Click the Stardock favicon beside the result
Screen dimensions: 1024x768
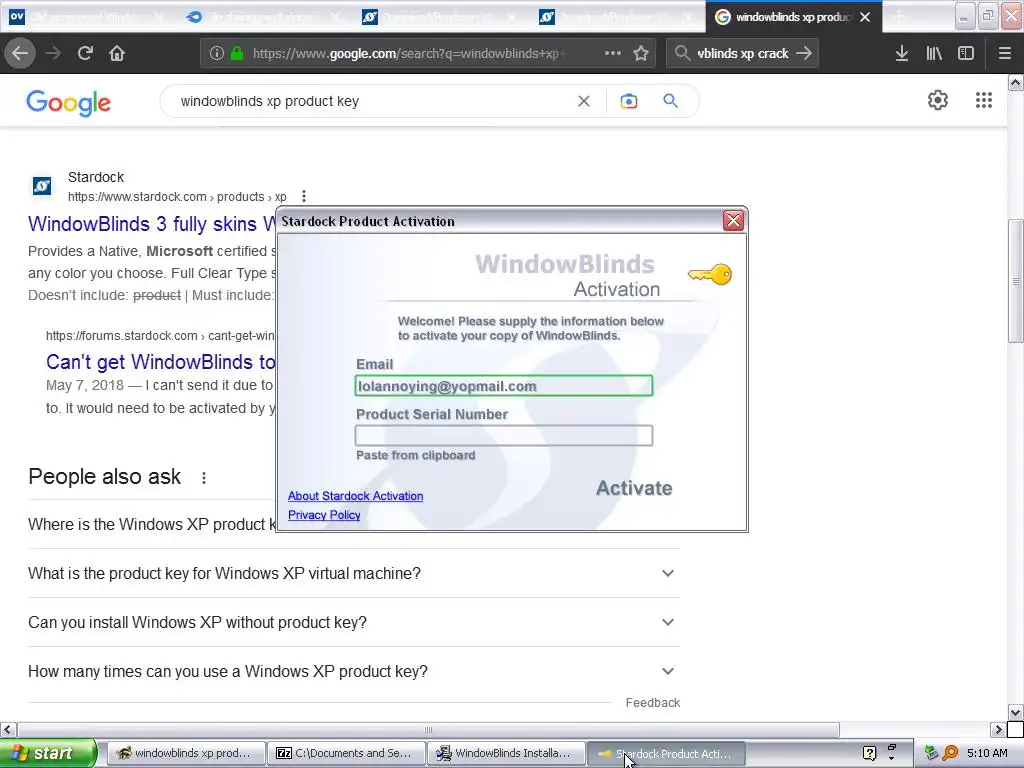(42, 186)
